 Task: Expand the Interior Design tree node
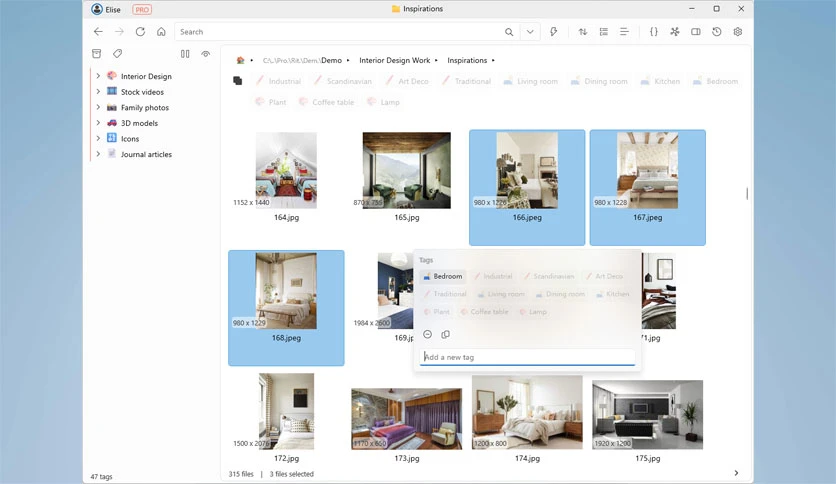tap(98, 76)
